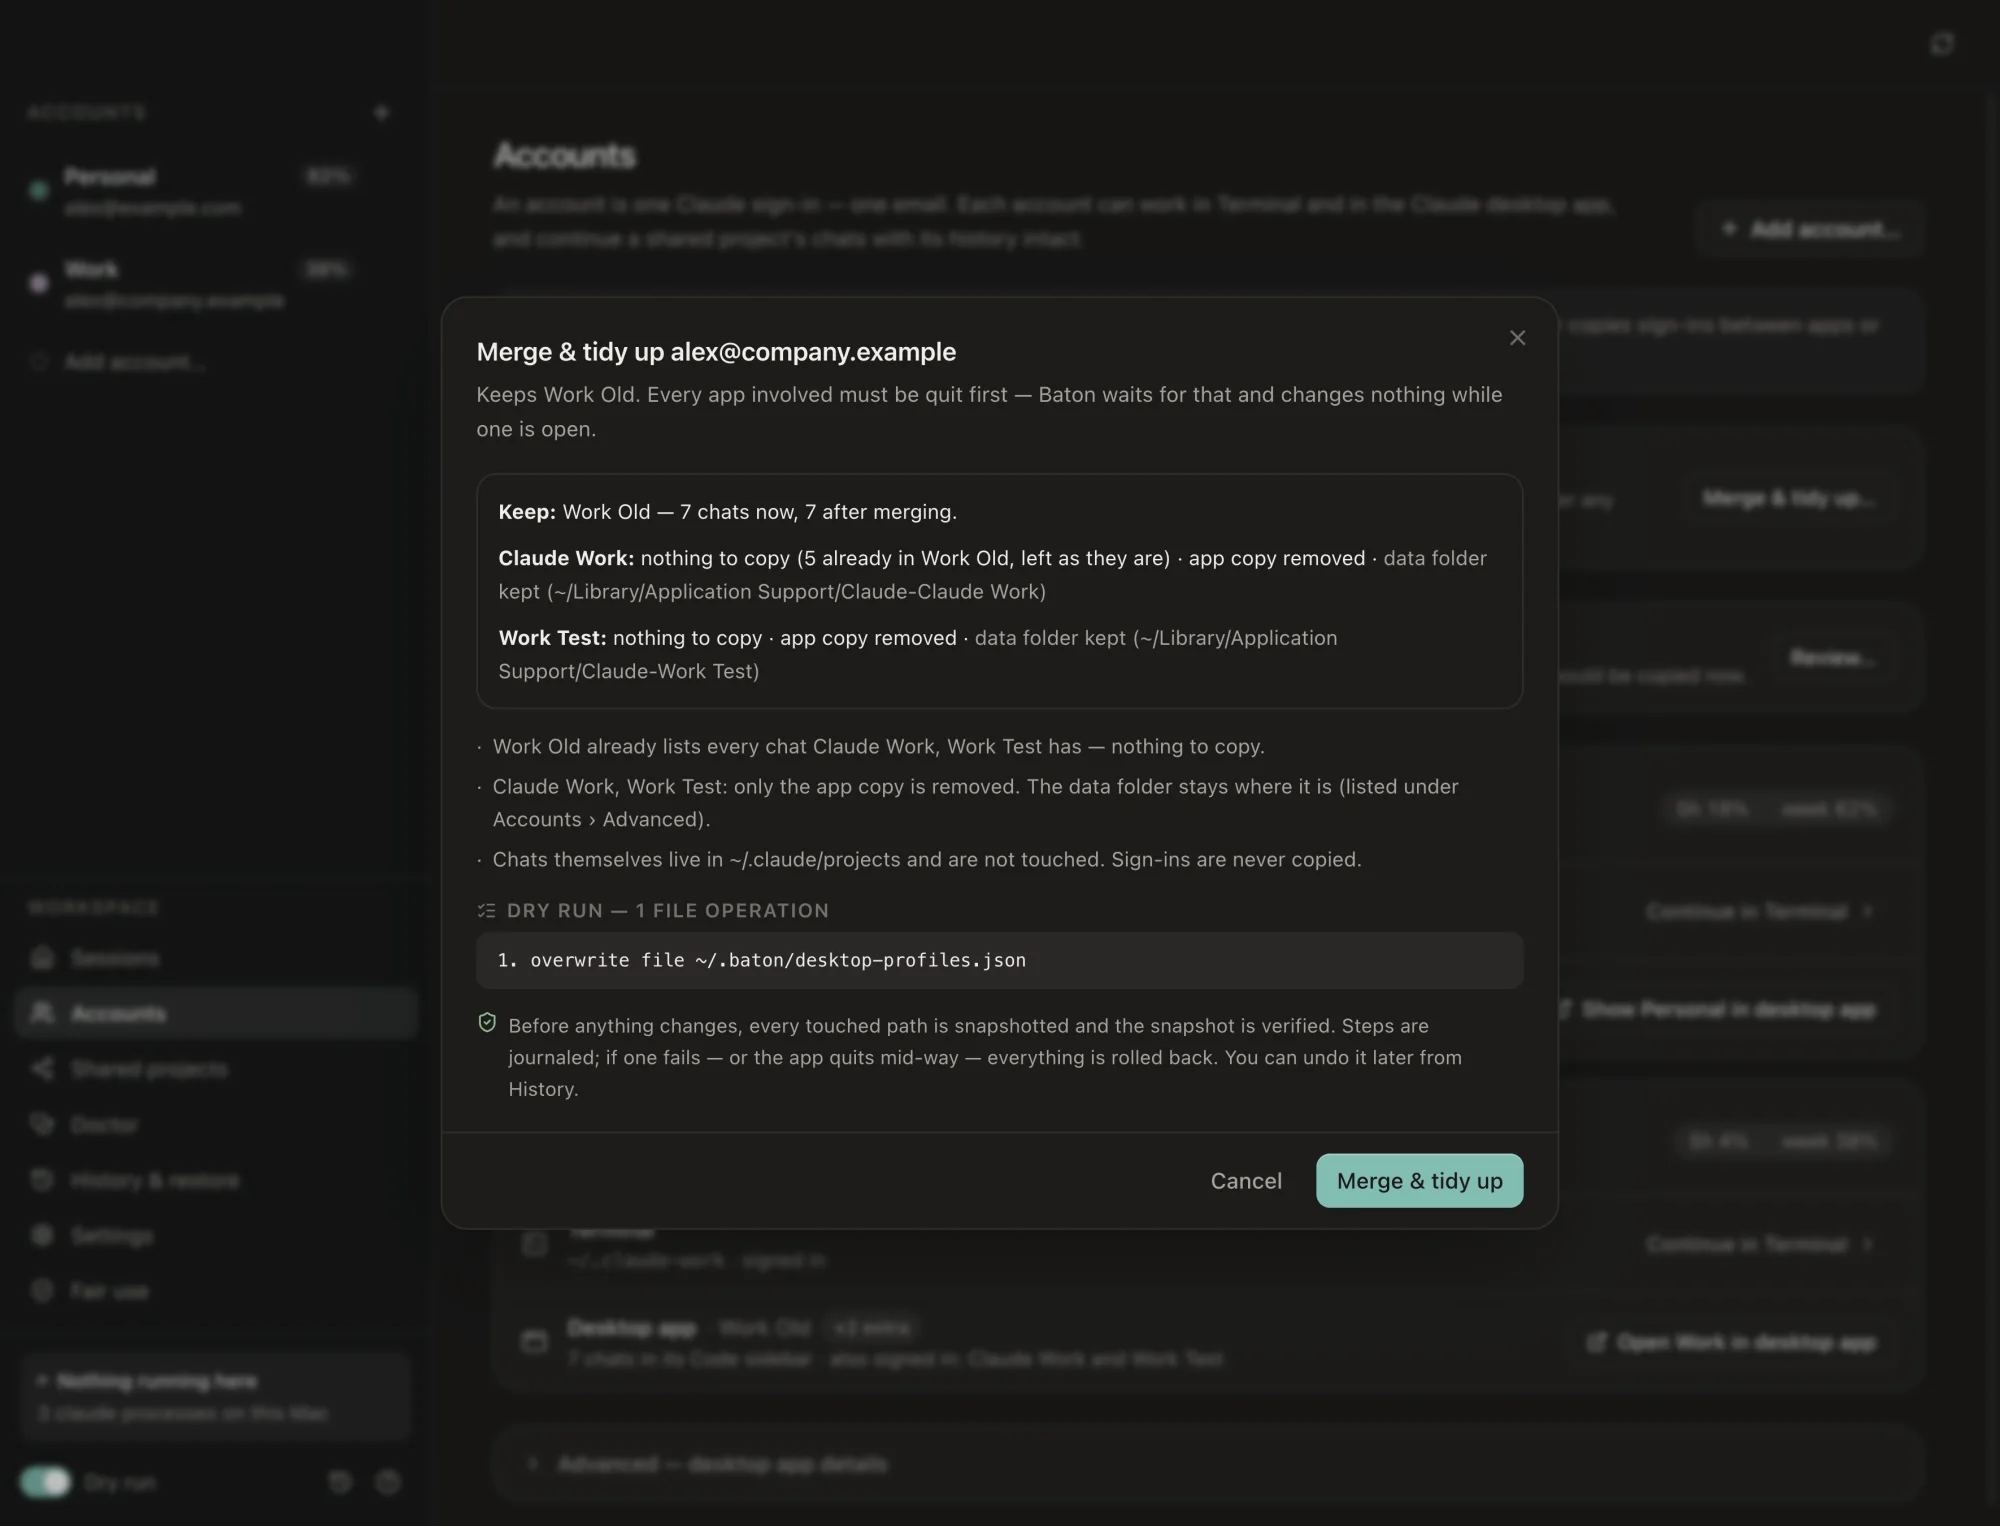Click the shield check icon beside snapshot note
The width and height of the screenshot is (2000, 1526).
(487, 1022)
